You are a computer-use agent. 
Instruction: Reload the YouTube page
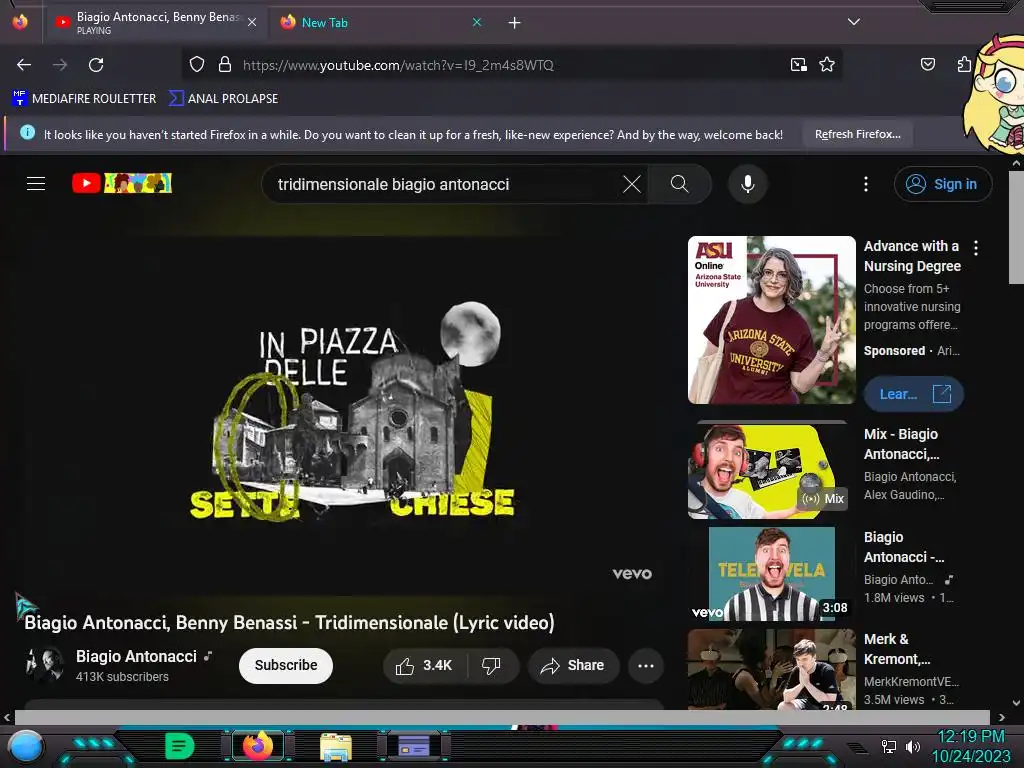[96, 65]
